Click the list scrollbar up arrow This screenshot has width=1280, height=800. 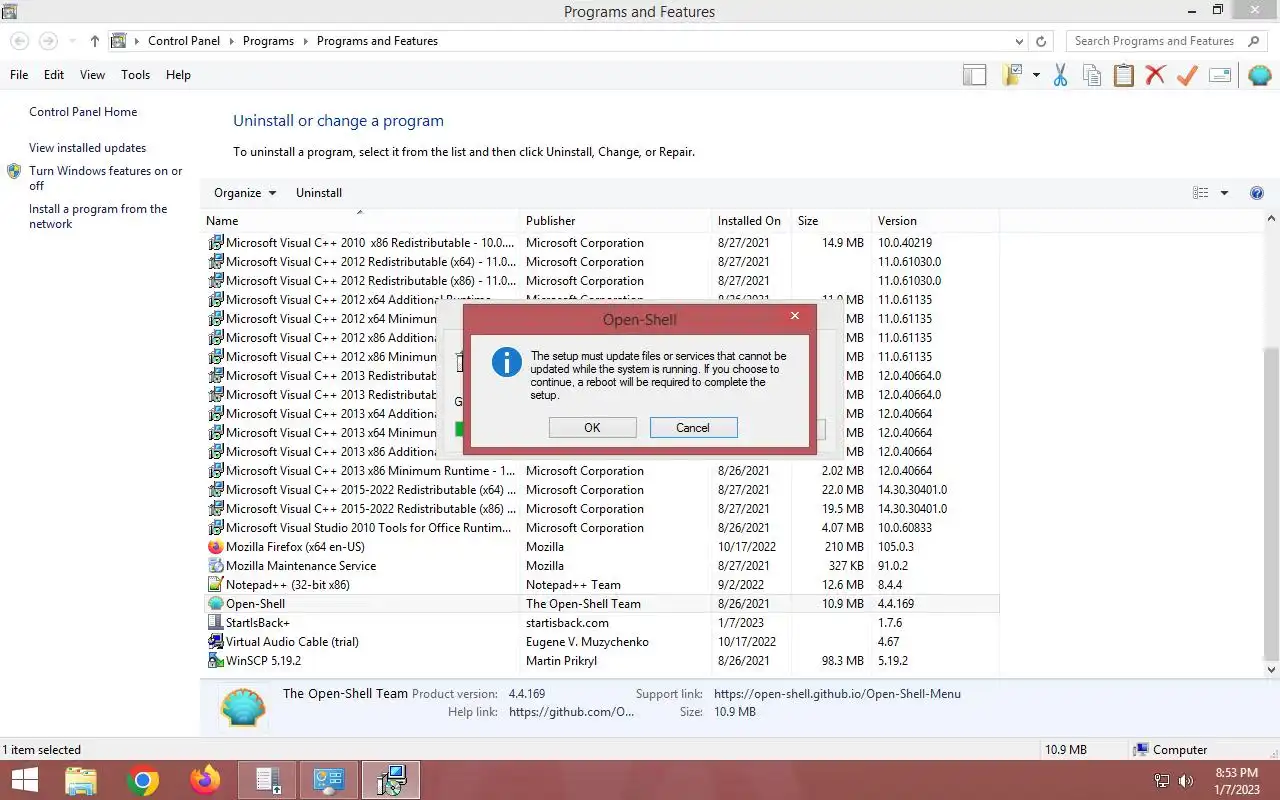1272,219
